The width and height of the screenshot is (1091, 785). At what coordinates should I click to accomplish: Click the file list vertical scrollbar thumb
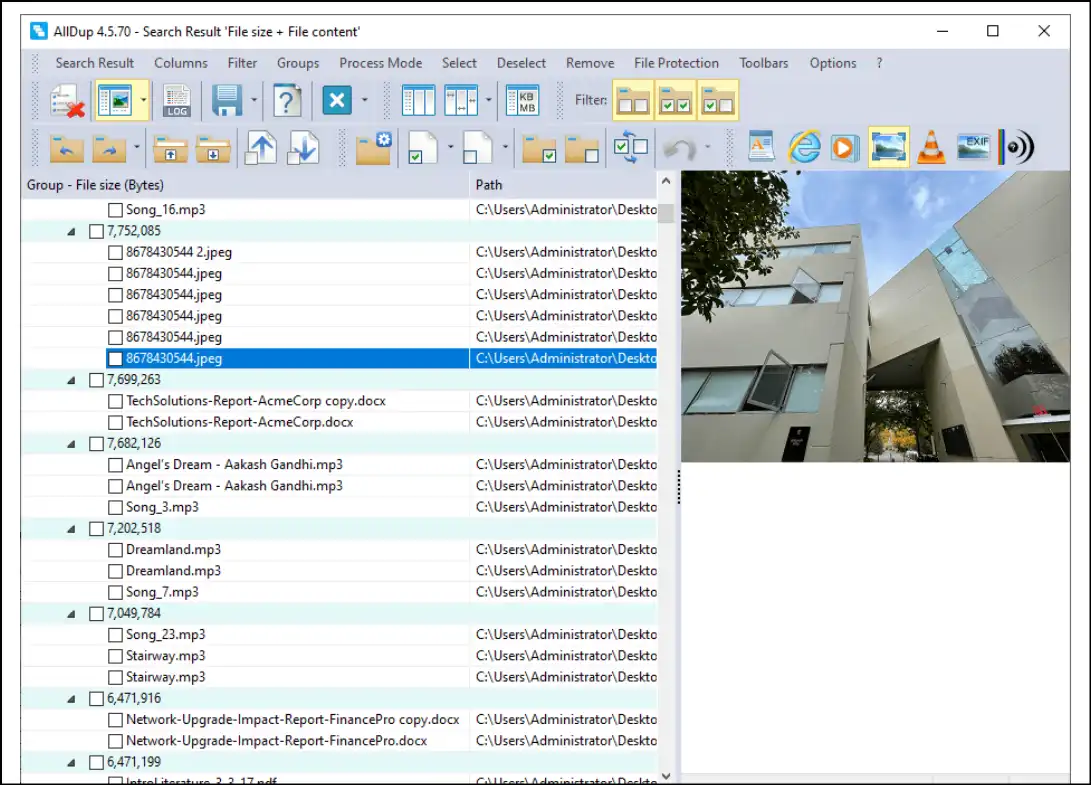666,213
